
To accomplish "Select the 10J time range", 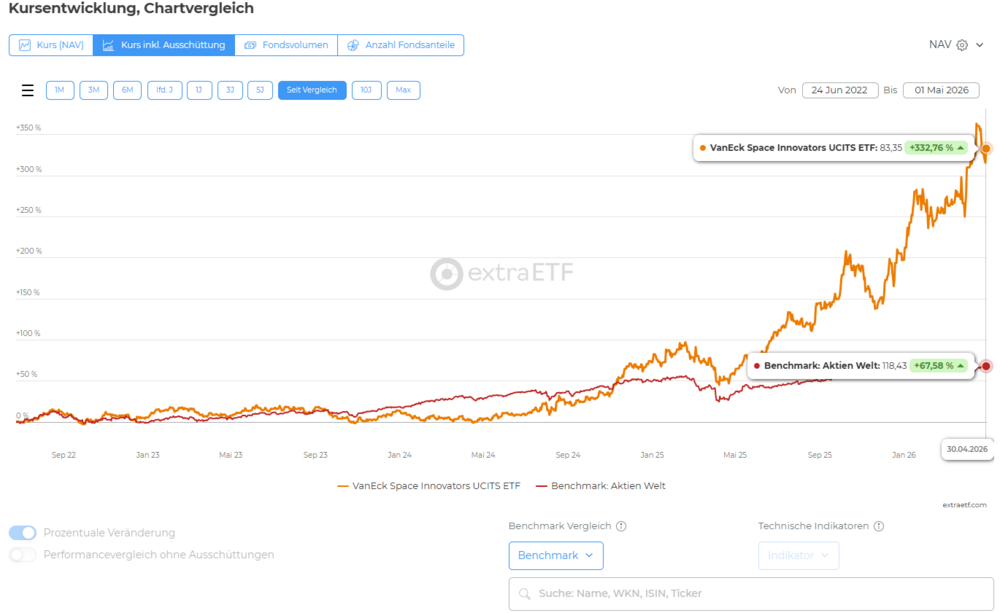I will click(x=366, y=90).
